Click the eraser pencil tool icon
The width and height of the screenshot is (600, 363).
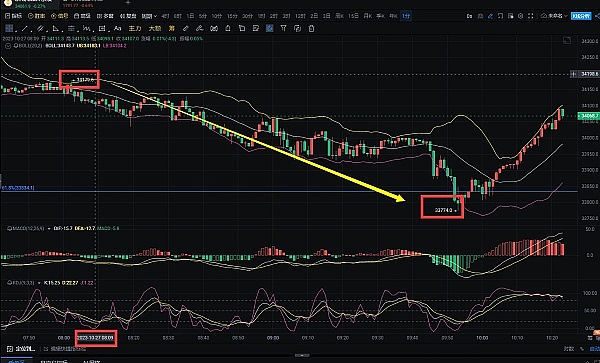pos(199,28)
